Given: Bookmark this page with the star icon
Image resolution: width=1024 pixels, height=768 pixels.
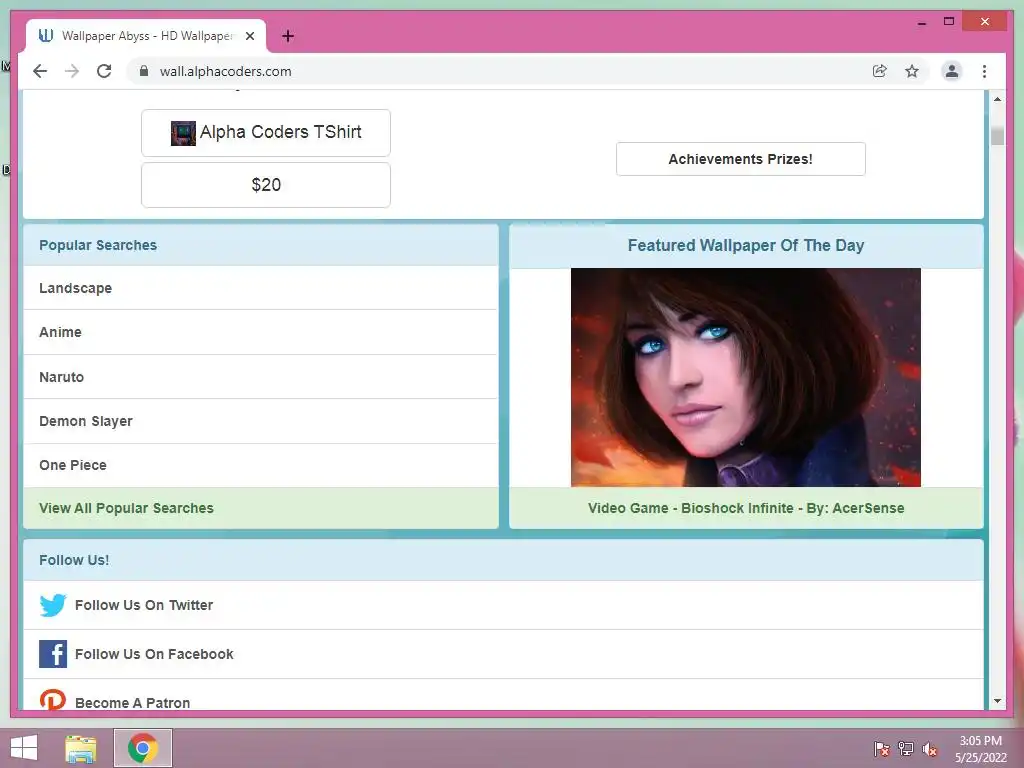Looking at the screenshot, I should [912, 71].
